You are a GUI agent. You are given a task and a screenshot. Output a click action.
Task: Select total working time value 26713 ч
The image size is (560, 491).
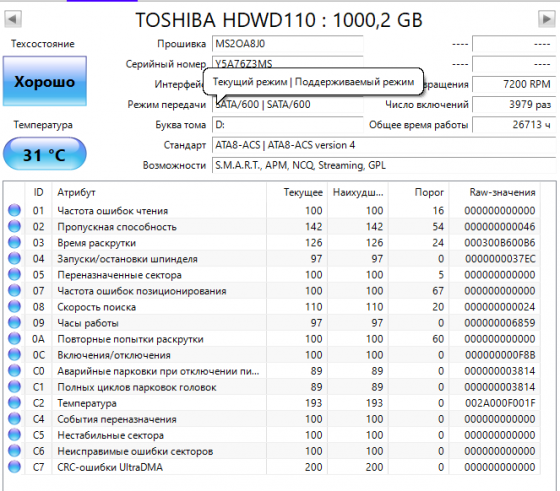514,125
